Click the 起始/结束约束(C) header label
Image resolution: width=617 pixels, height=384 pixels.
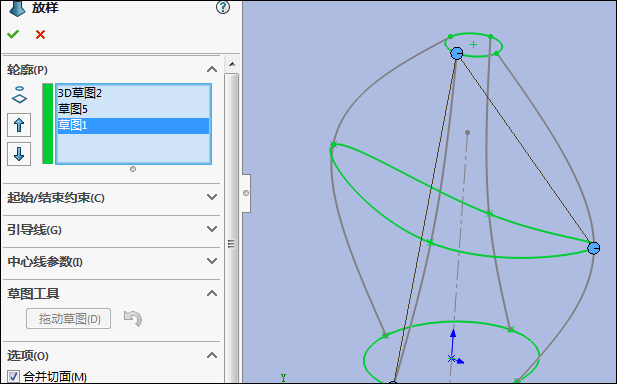coord(55,198)
